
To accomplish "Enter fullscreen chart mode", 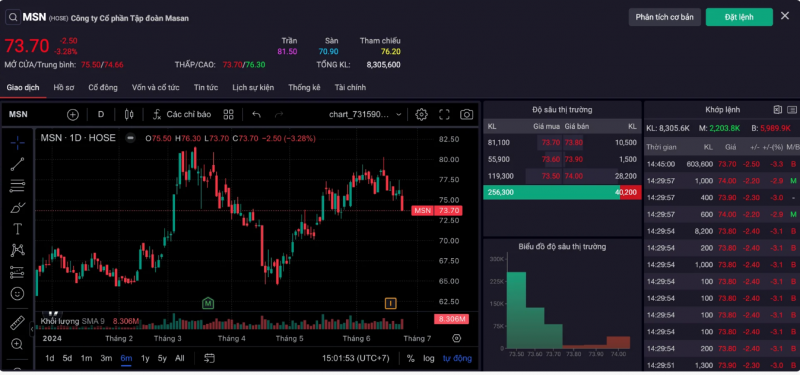I will (x=444, y=114).
